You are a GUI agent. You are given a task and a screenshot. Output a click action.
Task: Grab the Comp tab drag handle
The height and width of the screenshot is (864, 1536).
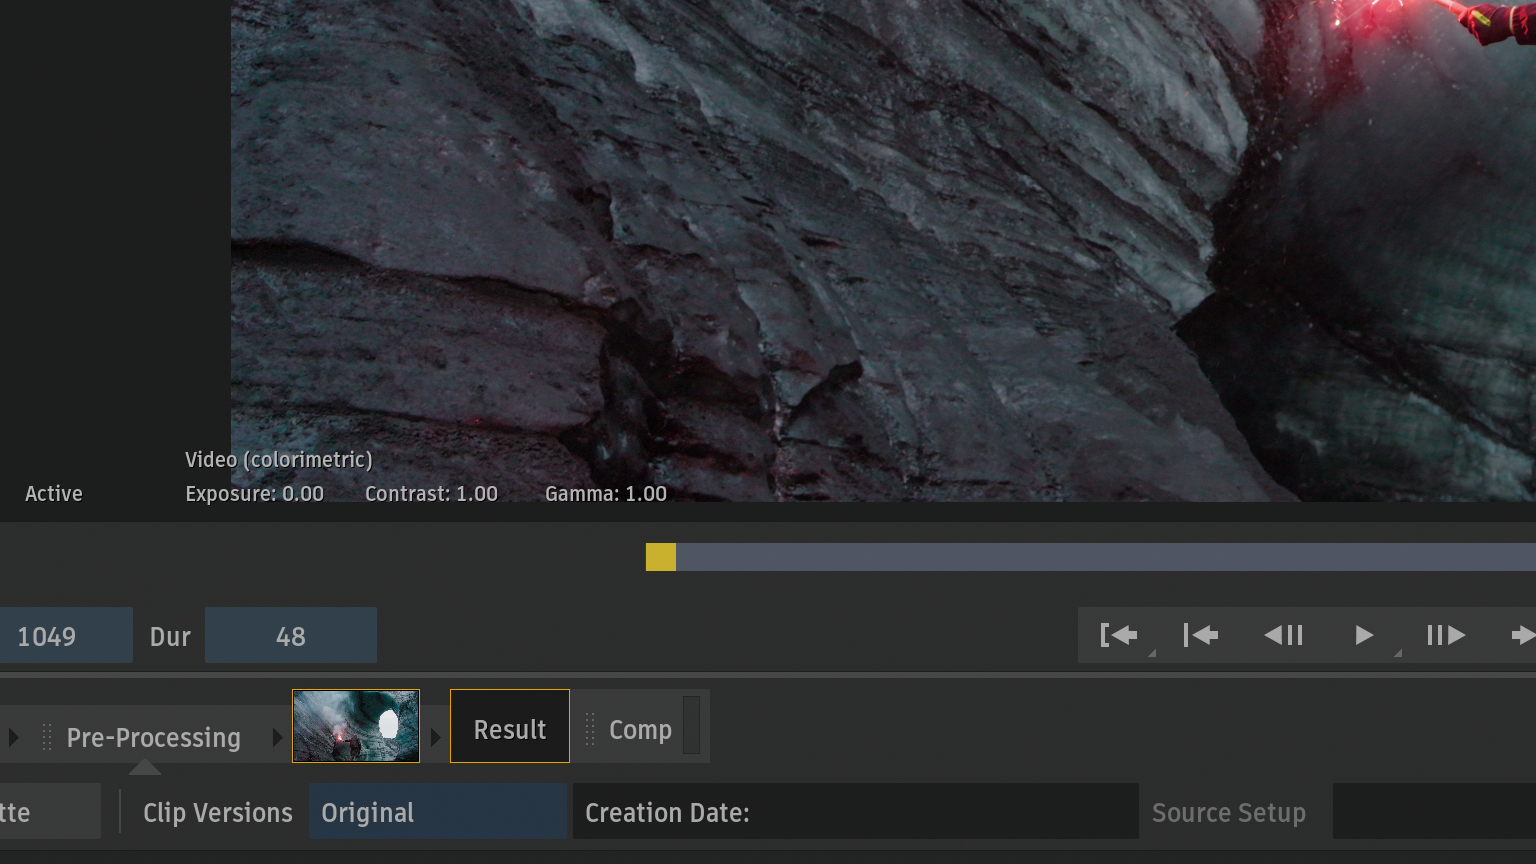pyautogui.click(x=590, y=729)
